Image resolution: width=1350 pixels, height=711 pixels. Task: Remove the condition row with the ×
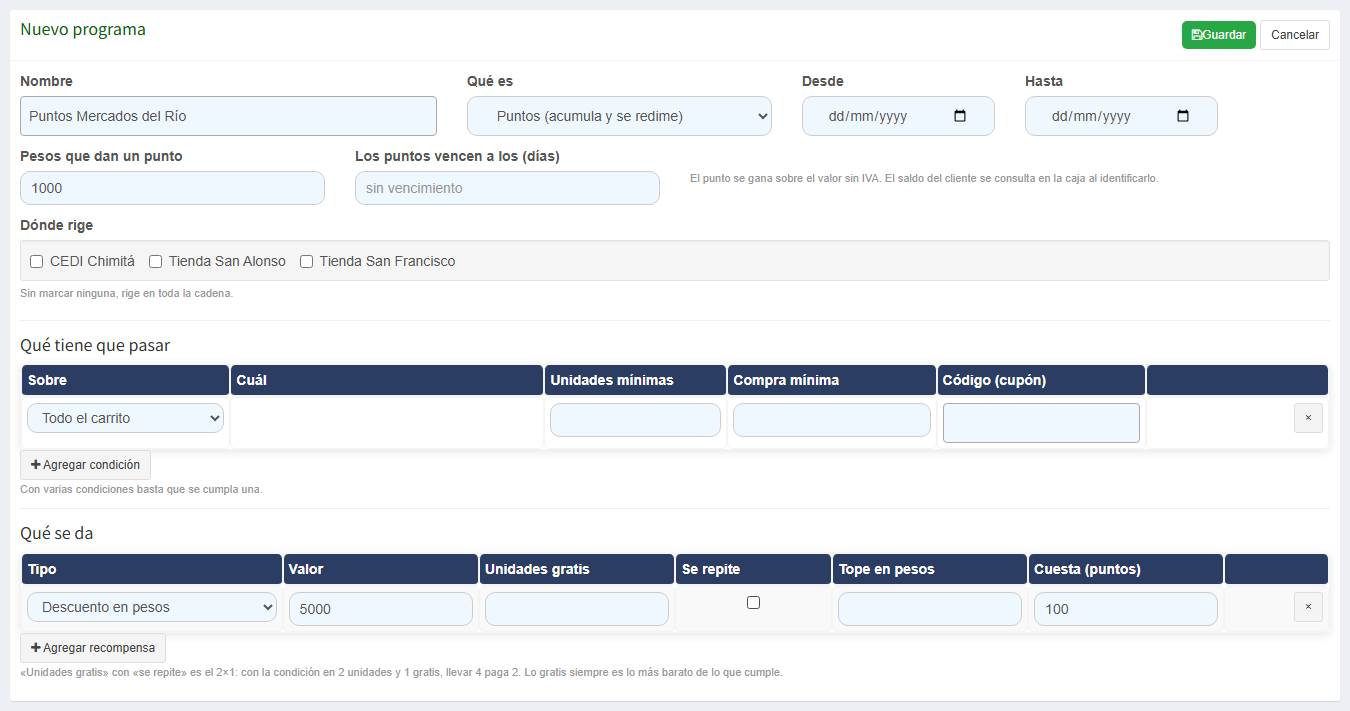point(1308,418)
